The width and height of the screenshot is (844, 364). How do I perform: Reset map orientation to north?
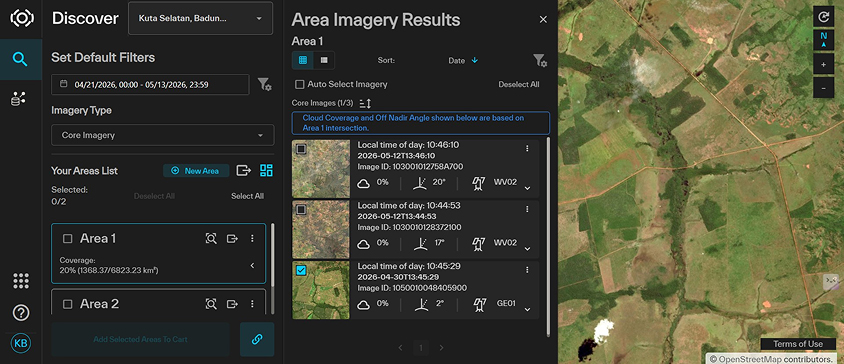pyautogui.click(x=824, y=40)
